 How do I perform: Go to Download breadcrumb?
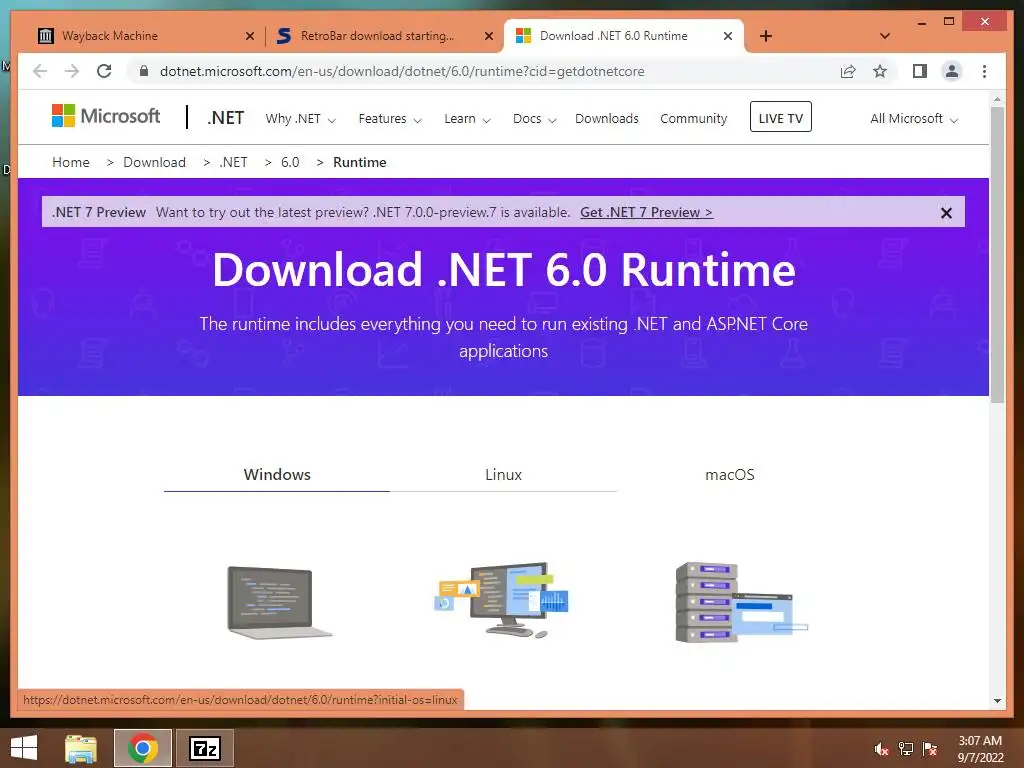click(x=154, y=162)
